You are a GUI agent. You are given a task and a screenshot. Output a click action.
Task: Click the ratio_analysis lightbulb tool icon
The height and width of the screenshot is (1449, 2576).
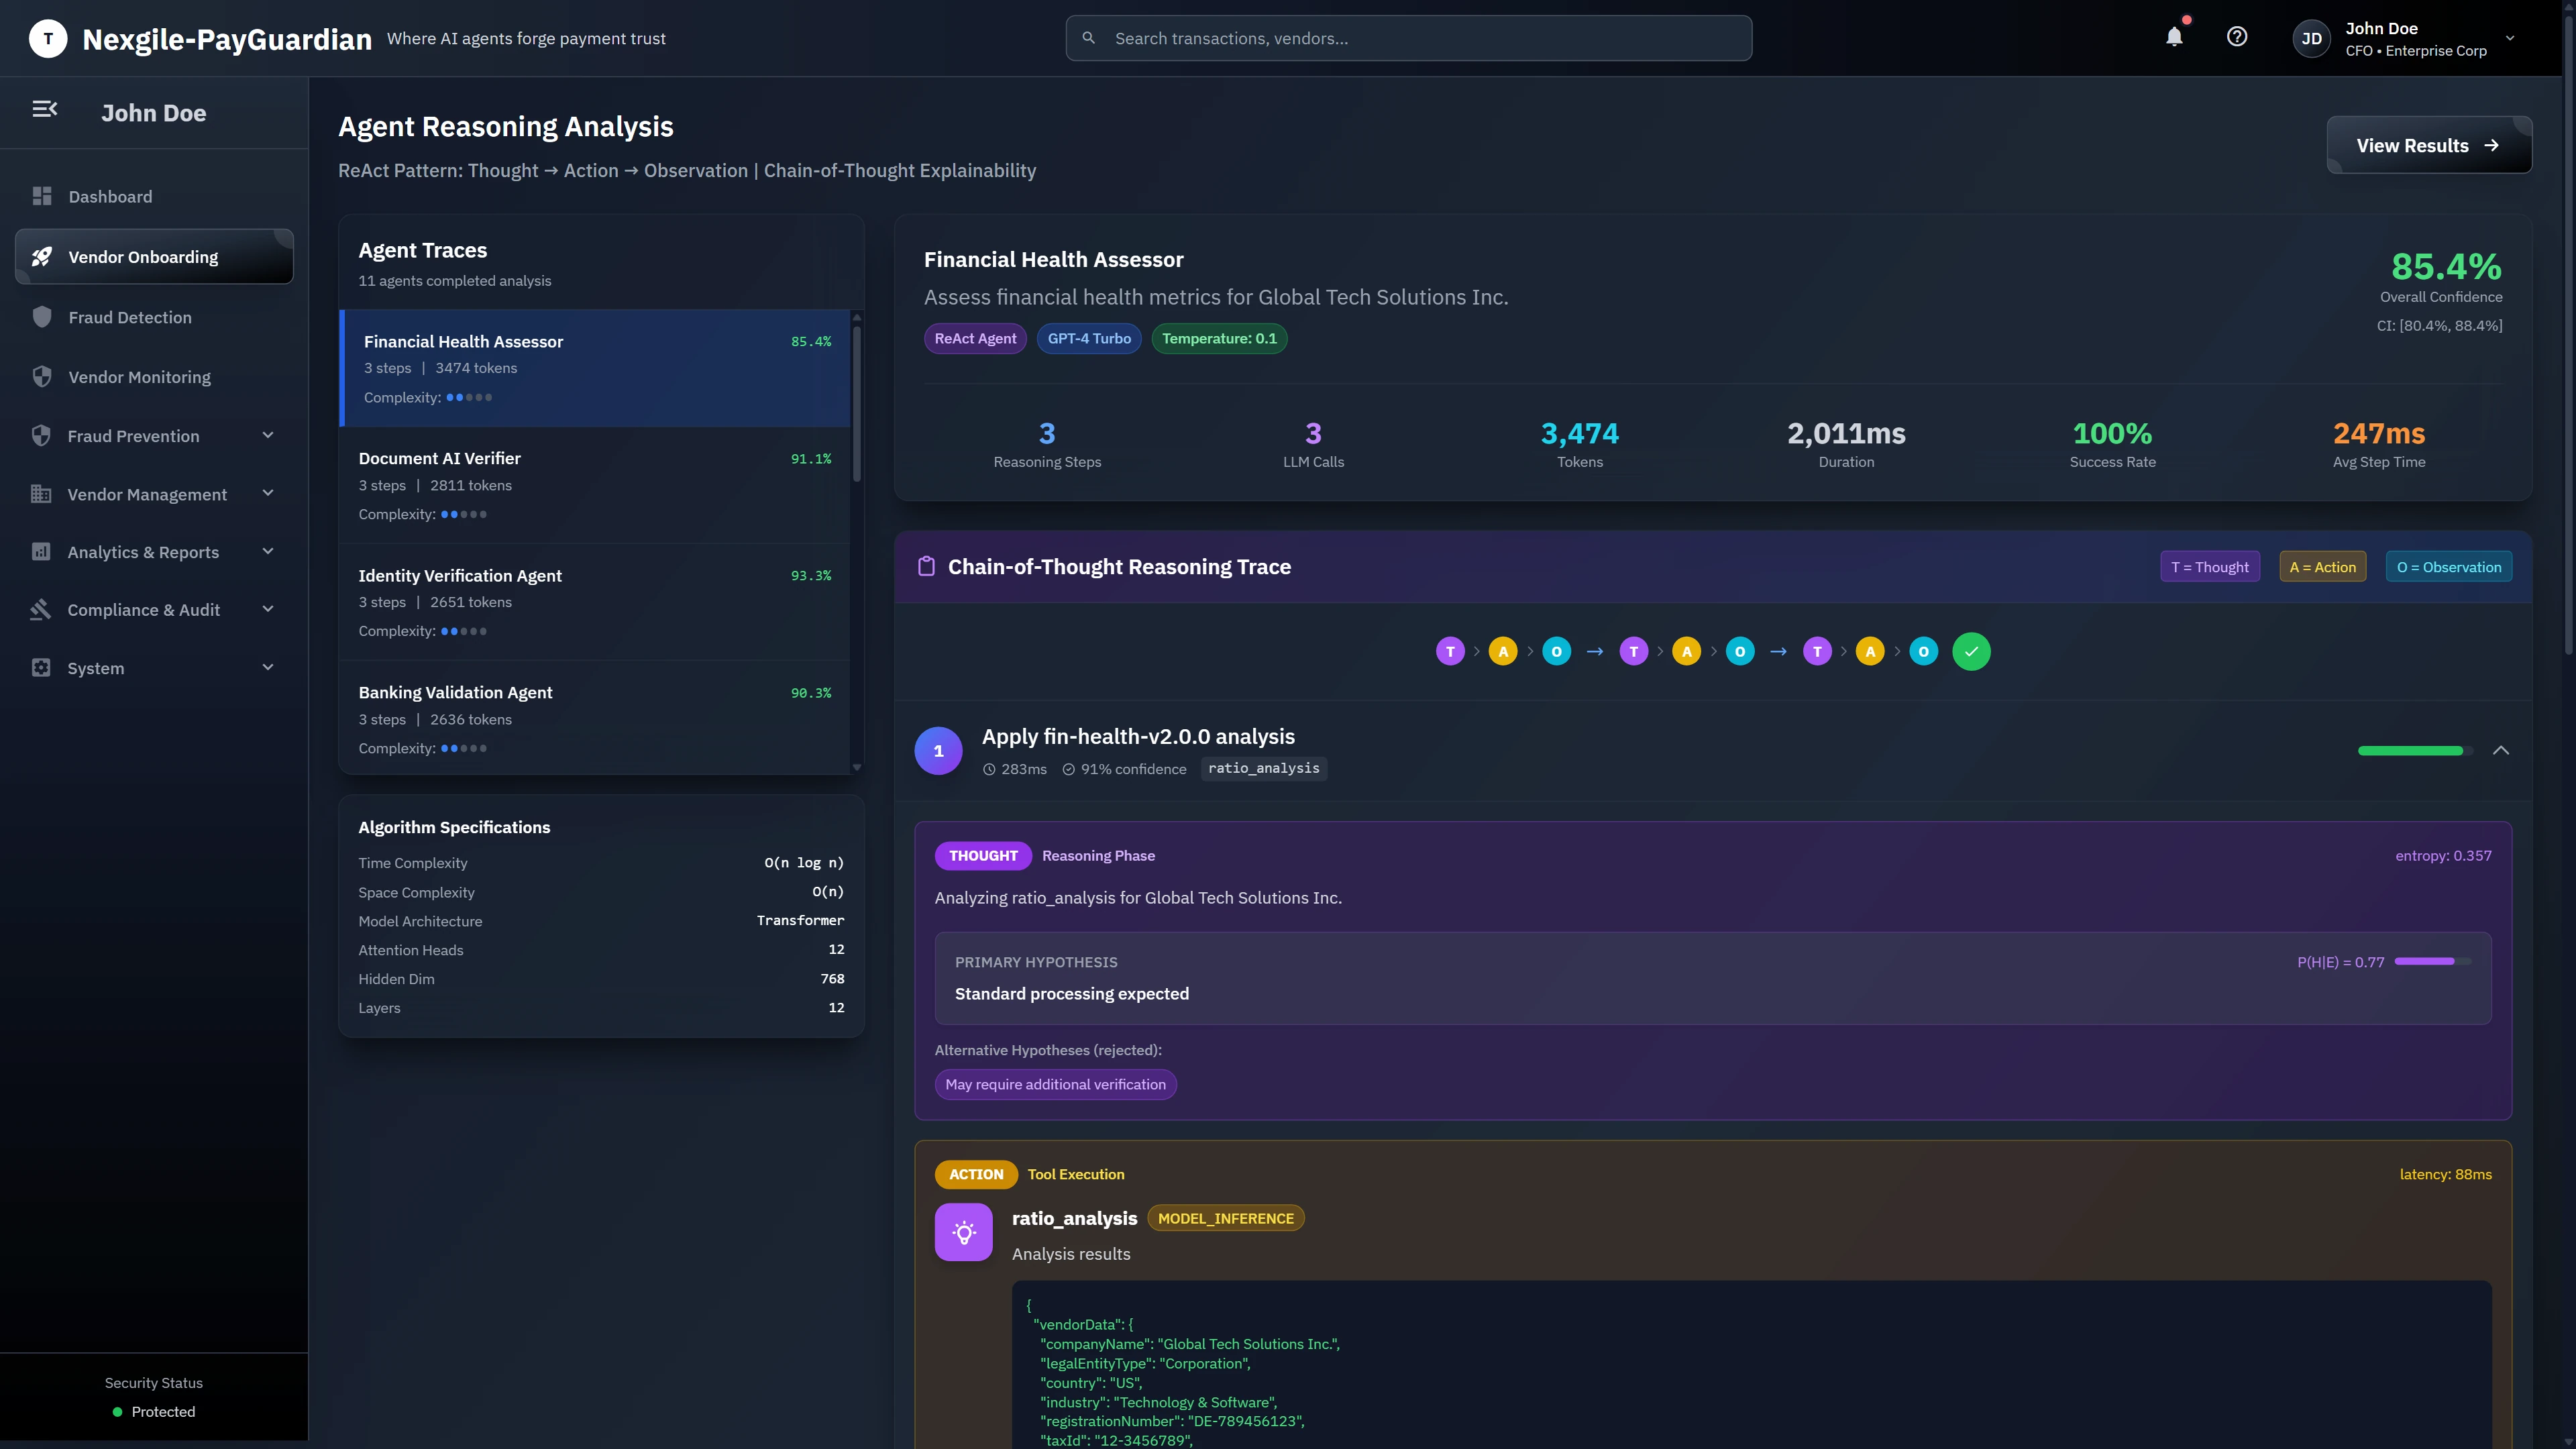963,1231
